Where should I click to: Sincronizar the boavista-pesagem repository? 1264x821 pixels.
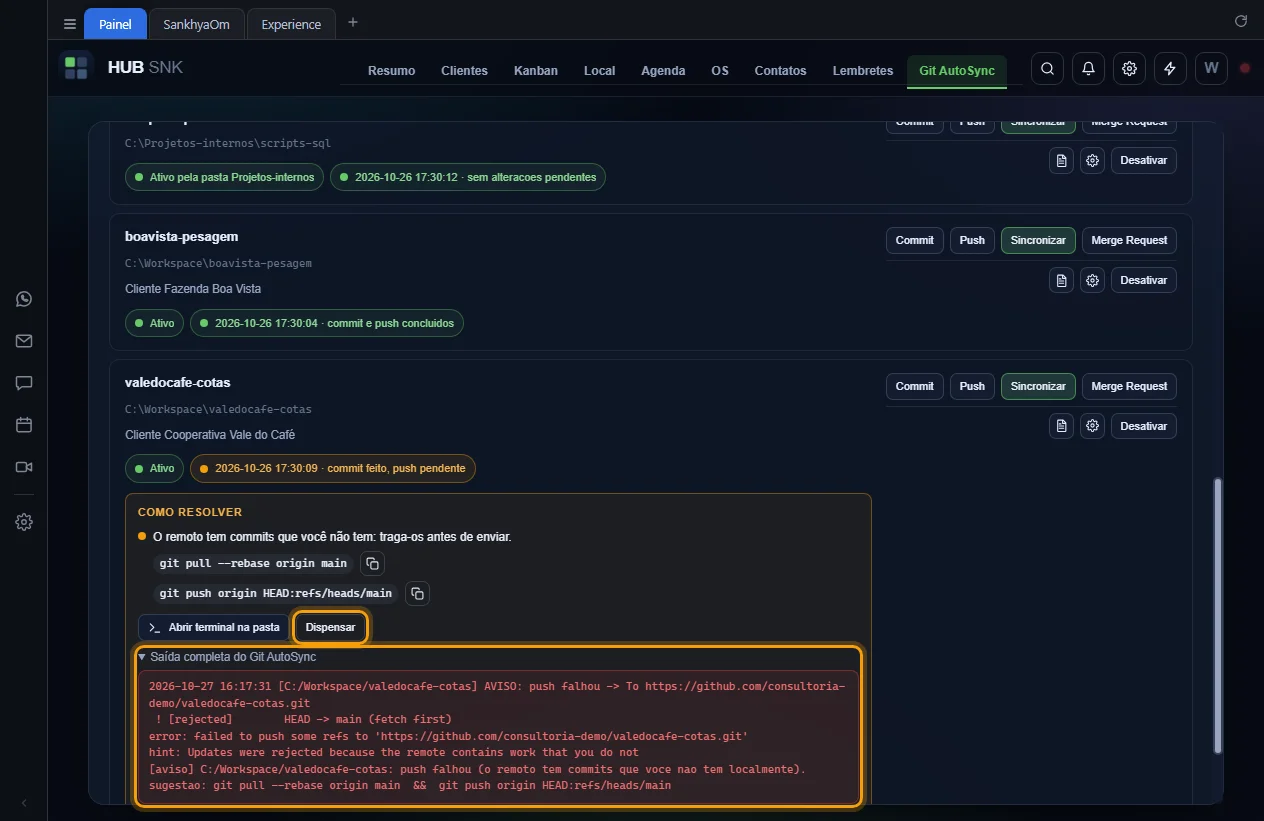click(x=1038, y=240)
